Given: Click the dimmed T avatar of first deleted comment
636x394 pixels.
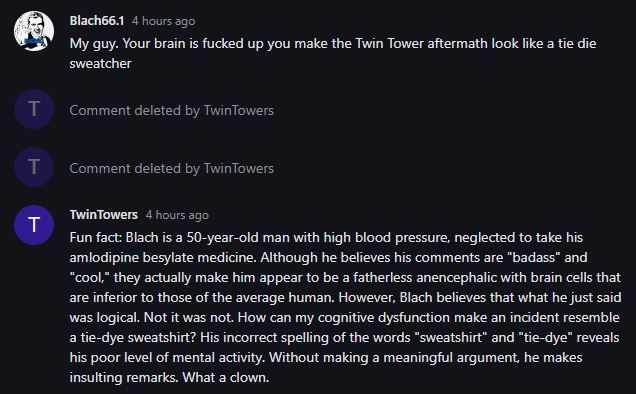Looking at the screenshot, I should (x=34, y=109).
